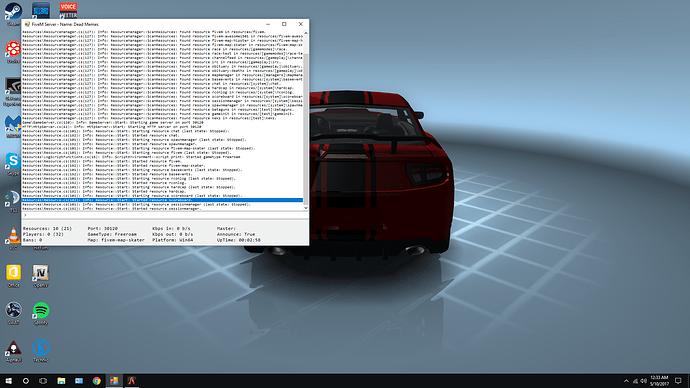Open the Voicemeeter desktop shortcut
690x388 pixels.
pyautogui.click(x=68, y=10)
